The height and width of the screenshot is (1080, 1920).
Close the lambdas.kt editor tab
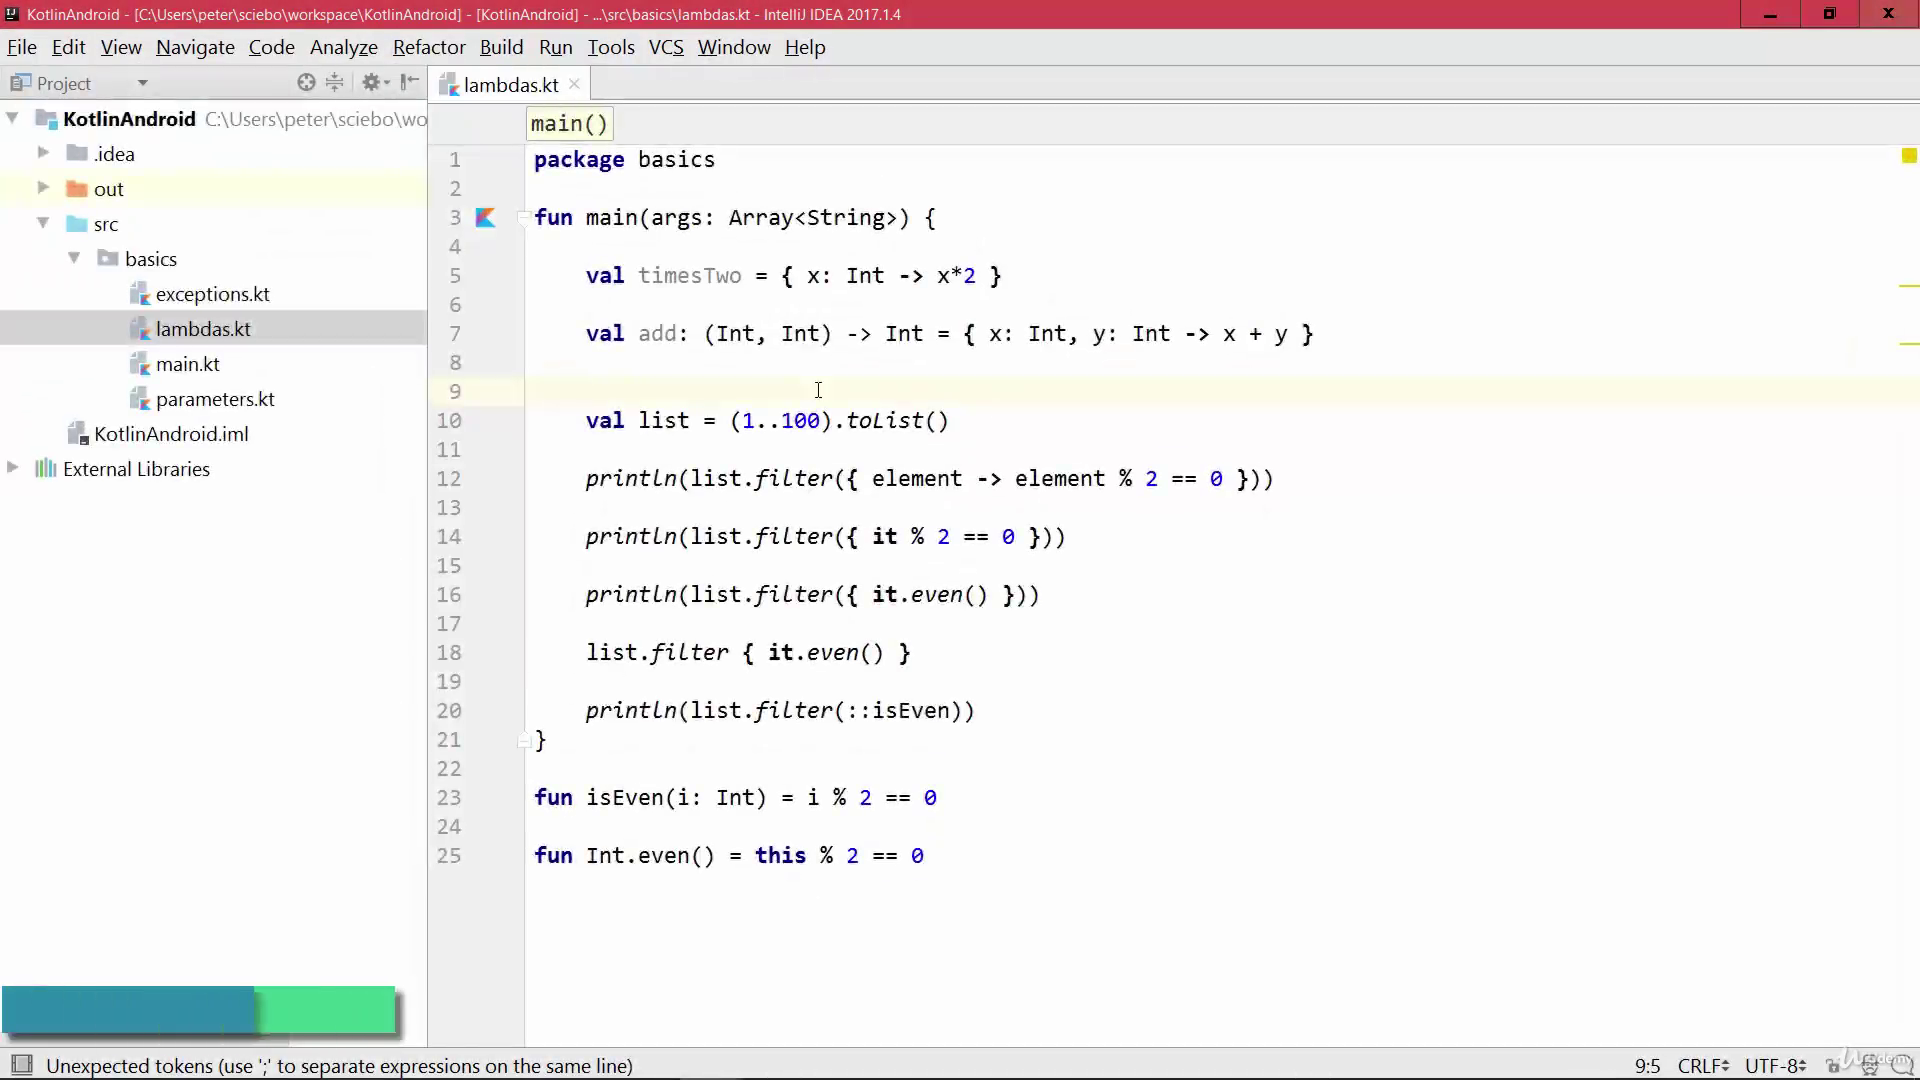coord(574,84)
